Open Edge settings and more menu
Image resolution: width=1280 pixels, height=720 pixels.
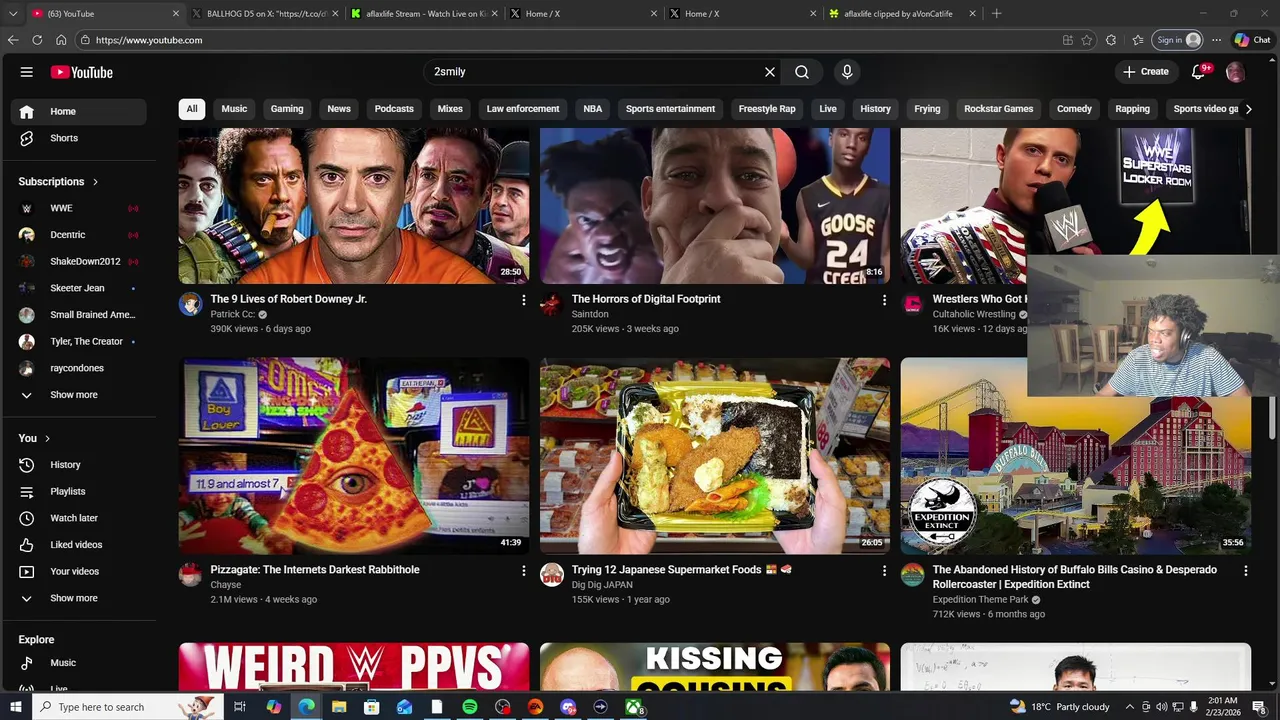(1216, 40)
